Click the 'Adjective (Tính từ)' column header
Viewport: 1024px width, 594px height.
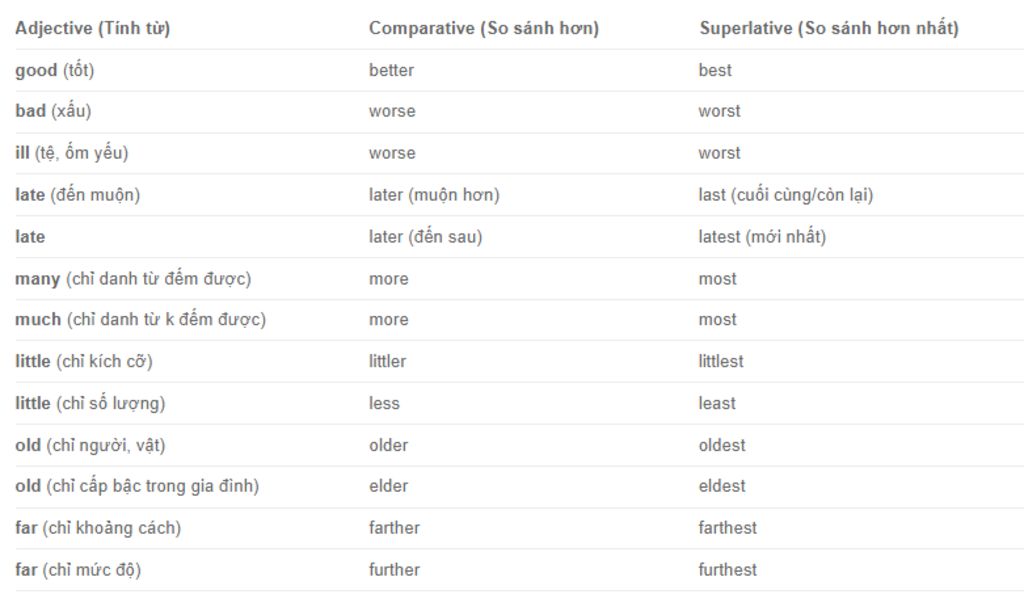(x=93, y=29)
